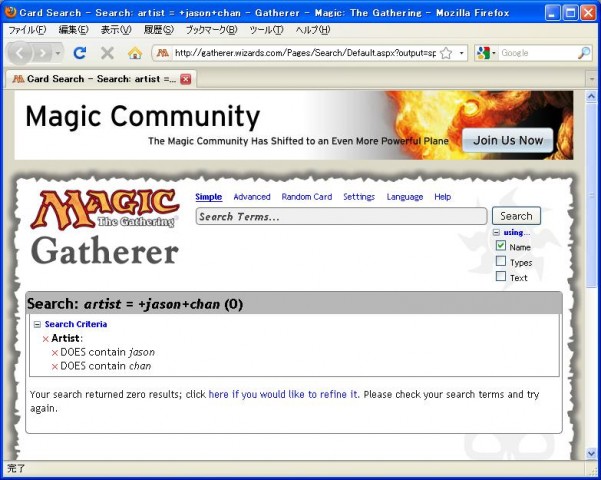Enable the Text checkbox
The width and height of the screenshot is (601, 480).
pyautogui.click(x=501, y=276)
